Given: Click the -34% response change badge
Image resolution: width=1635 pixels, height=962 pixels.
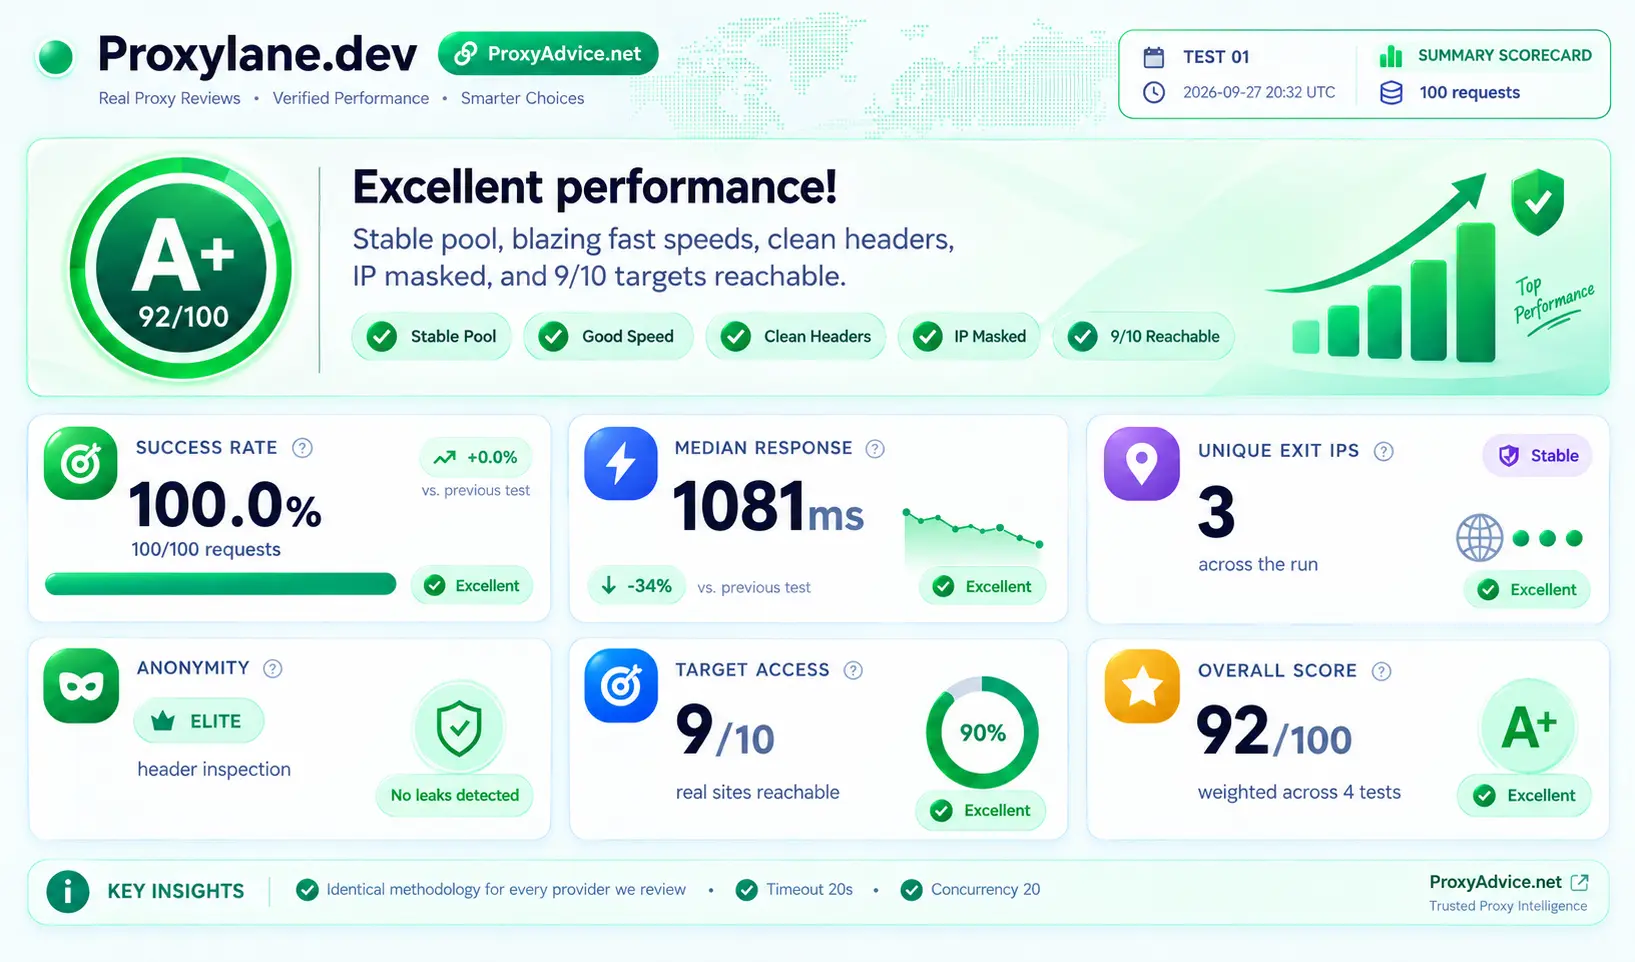Looking at the screenshot, I should [636, 586].
